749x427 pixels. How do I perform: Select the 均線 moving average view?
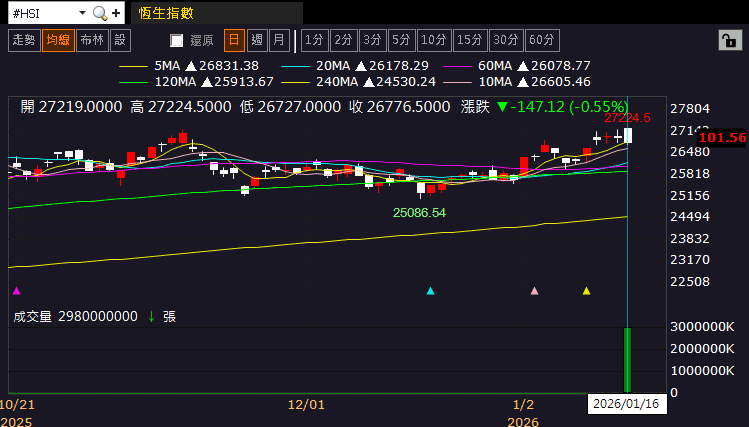(58, 40)
